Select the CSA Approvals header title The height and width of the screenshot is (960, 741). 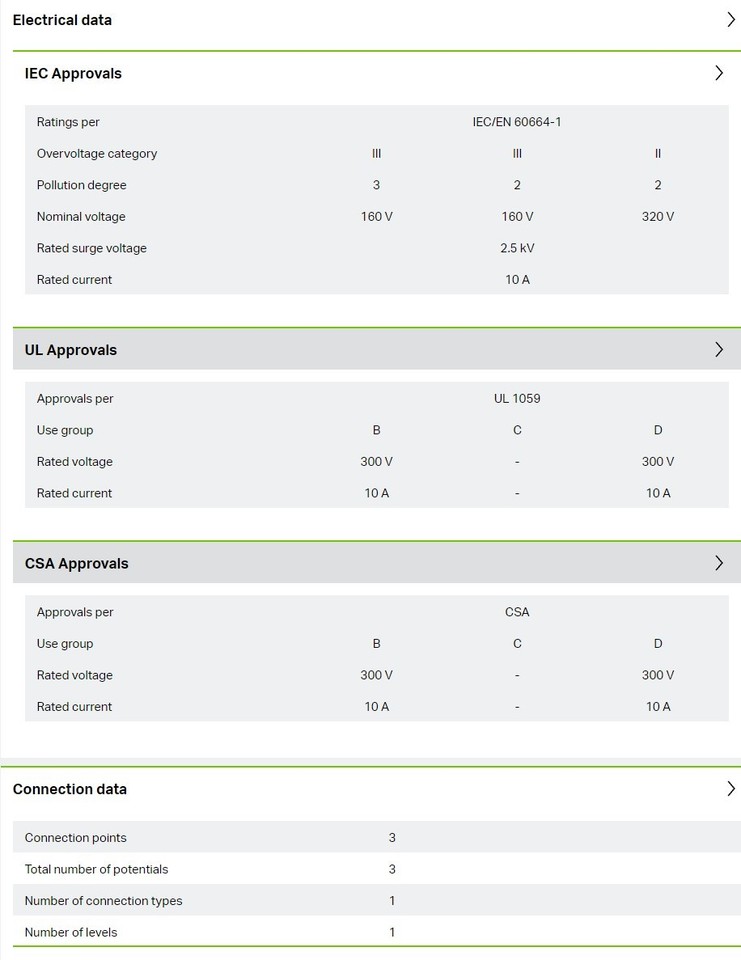(77, 563)
